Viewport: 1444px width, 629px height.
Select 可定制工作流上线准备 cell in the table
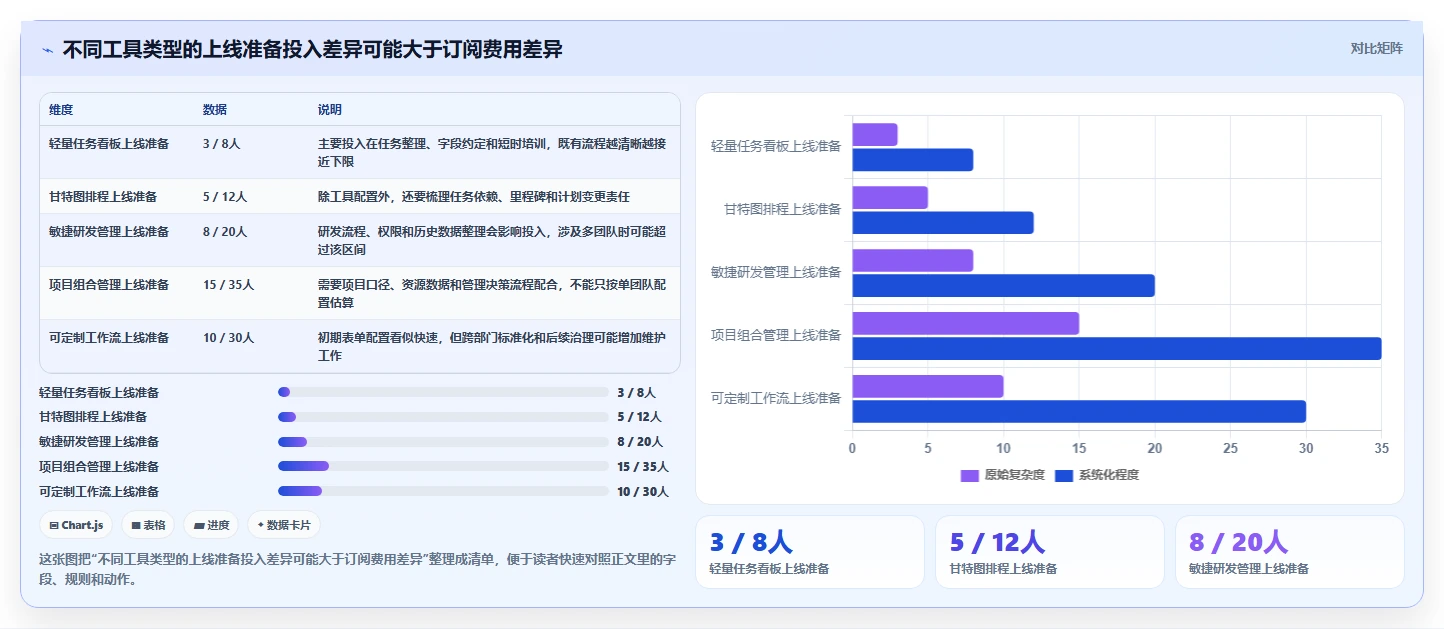coord(109,338)
